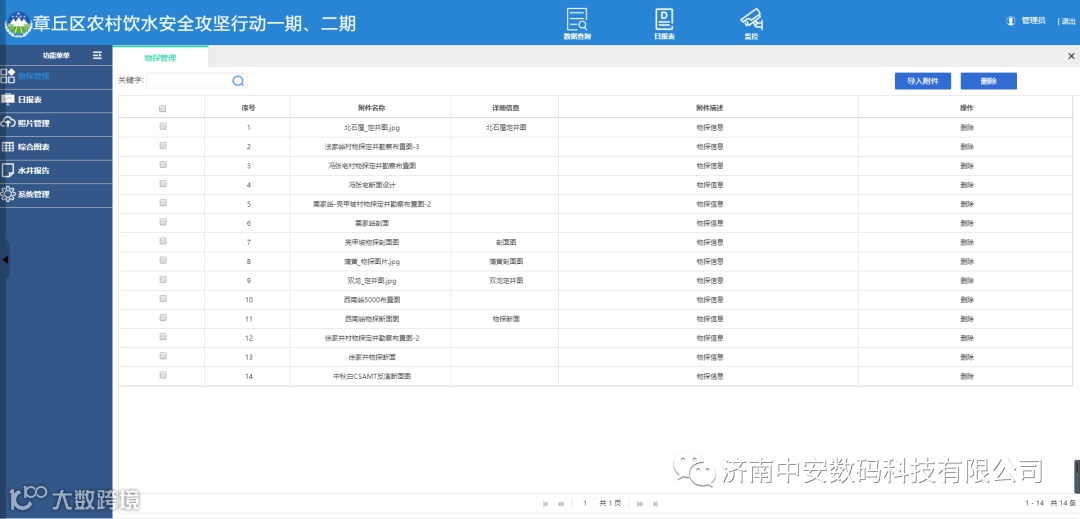Check the box for row 13
Screen dimensions: 1080x519
click(x=163, y=356)
